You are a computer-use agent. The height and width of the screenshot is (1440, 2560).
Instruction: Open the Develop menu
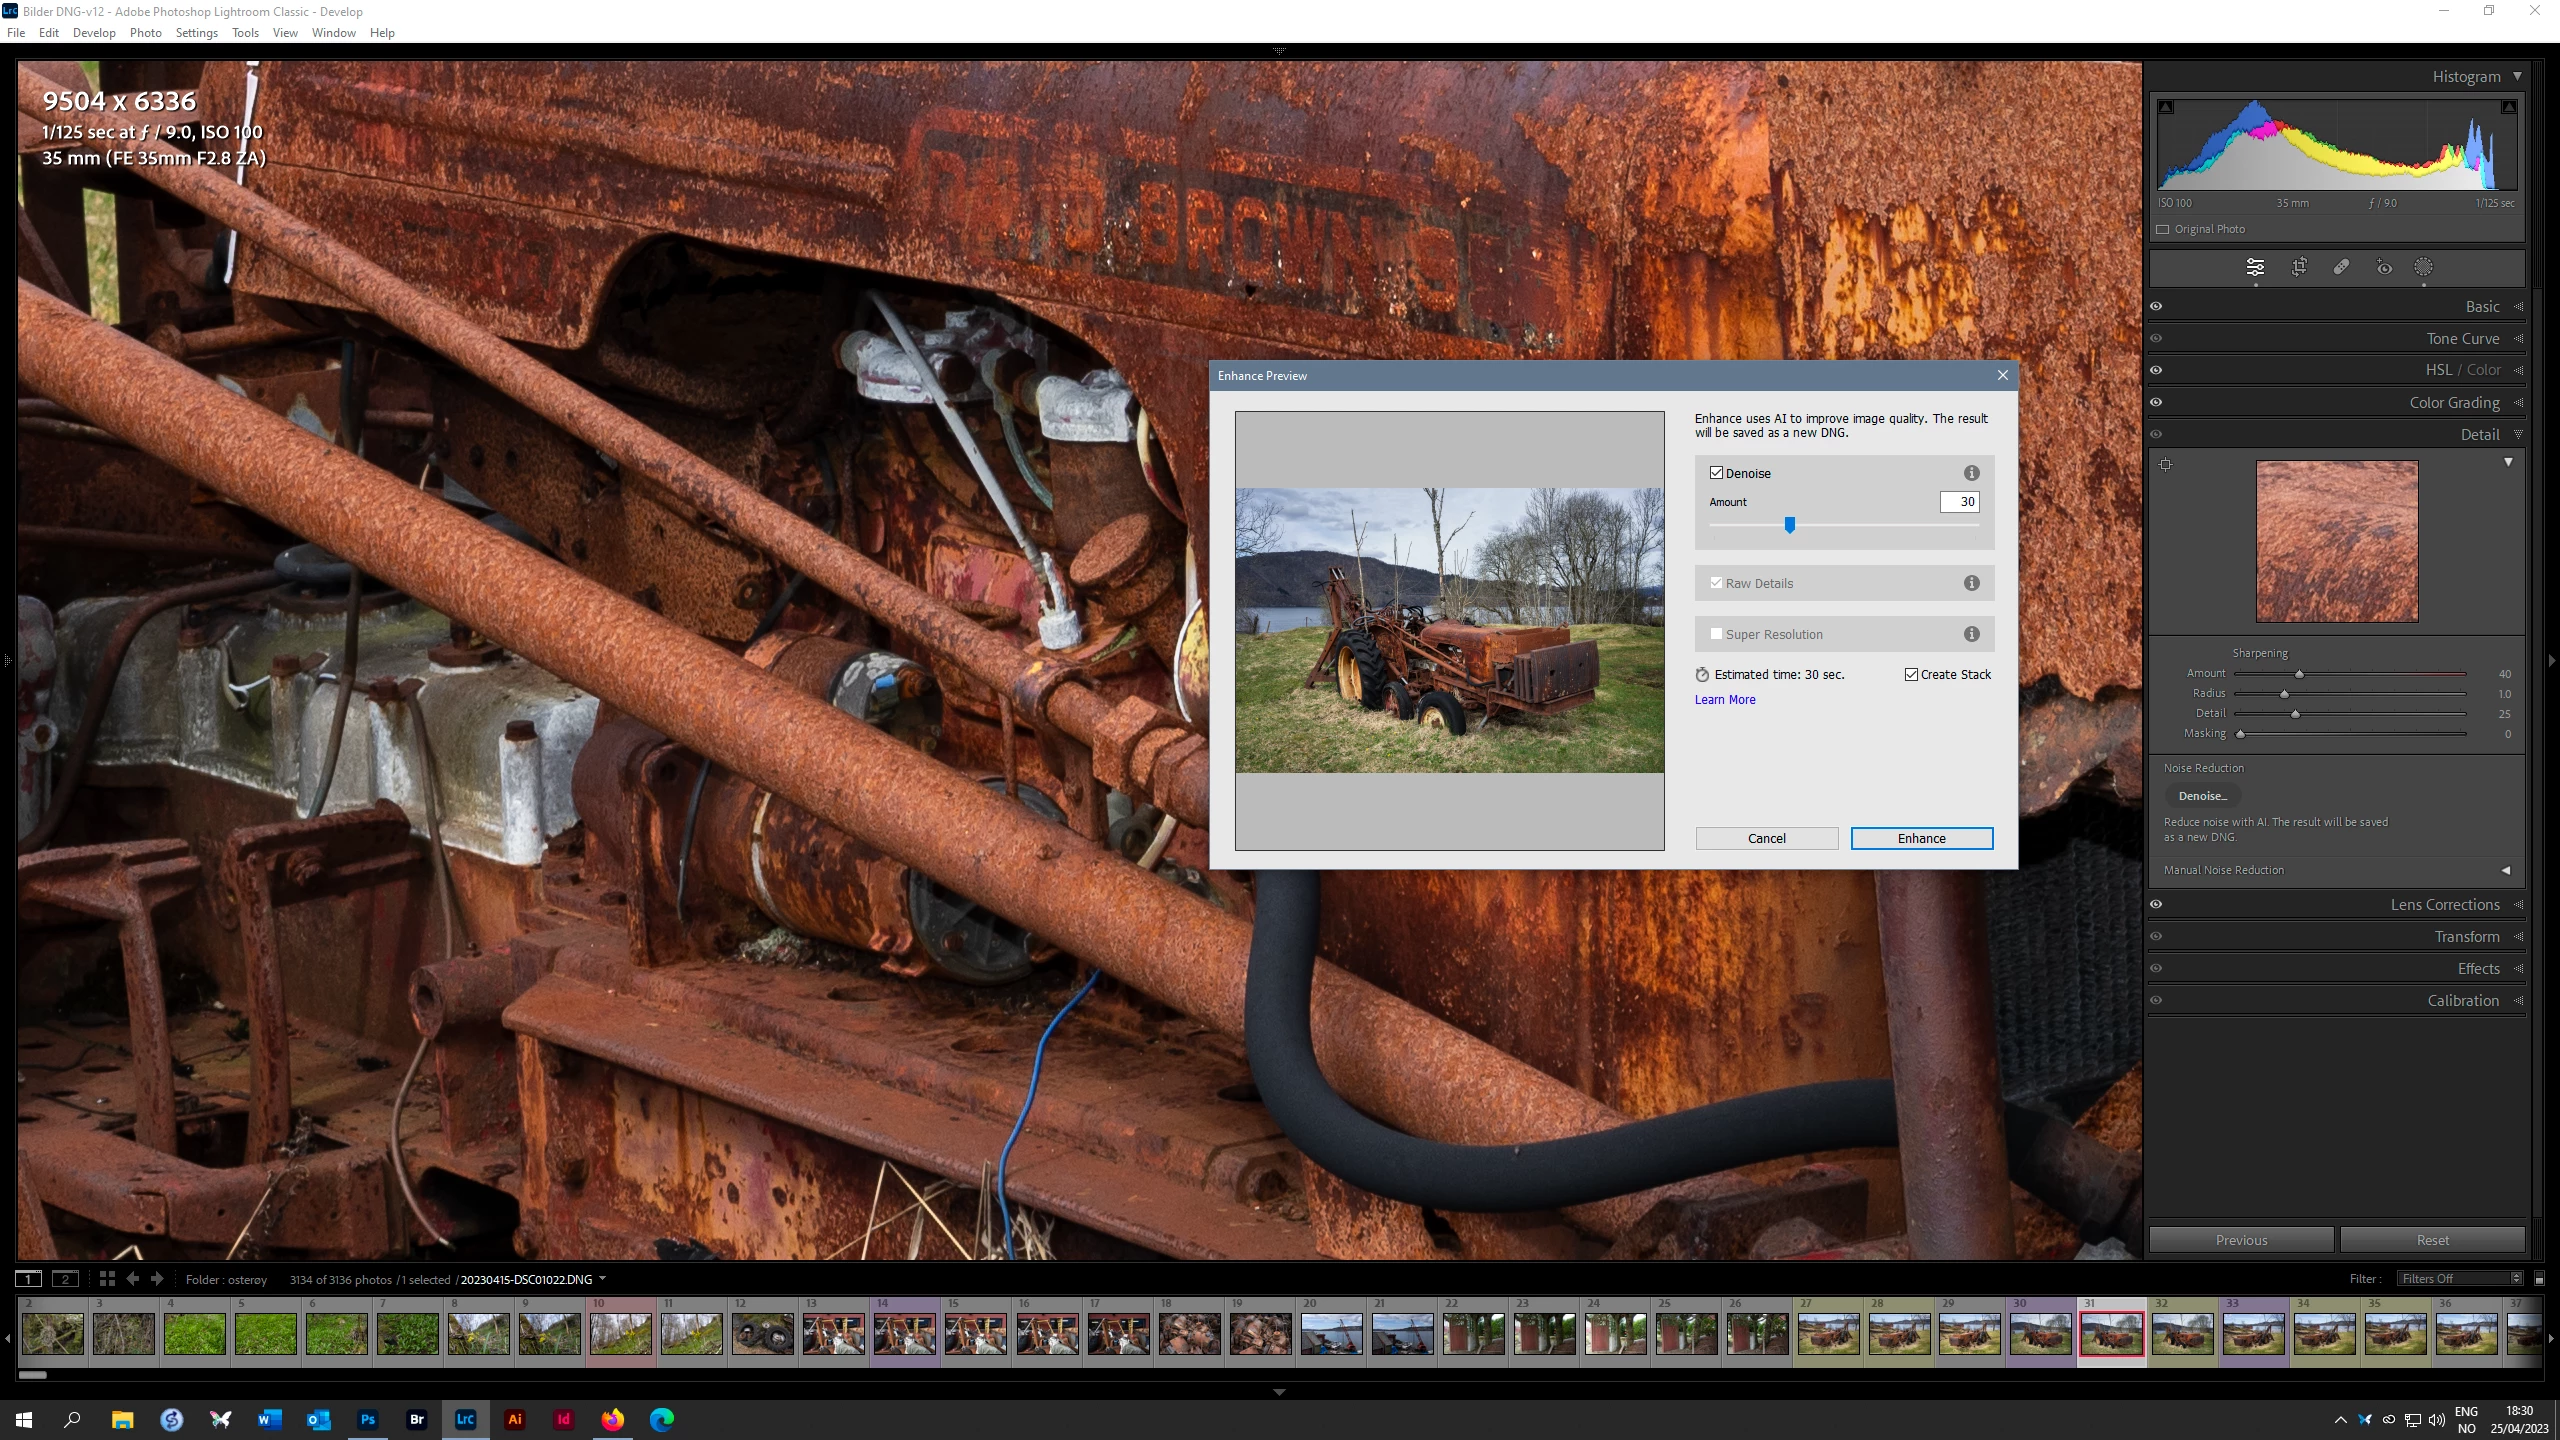(94, 33)
